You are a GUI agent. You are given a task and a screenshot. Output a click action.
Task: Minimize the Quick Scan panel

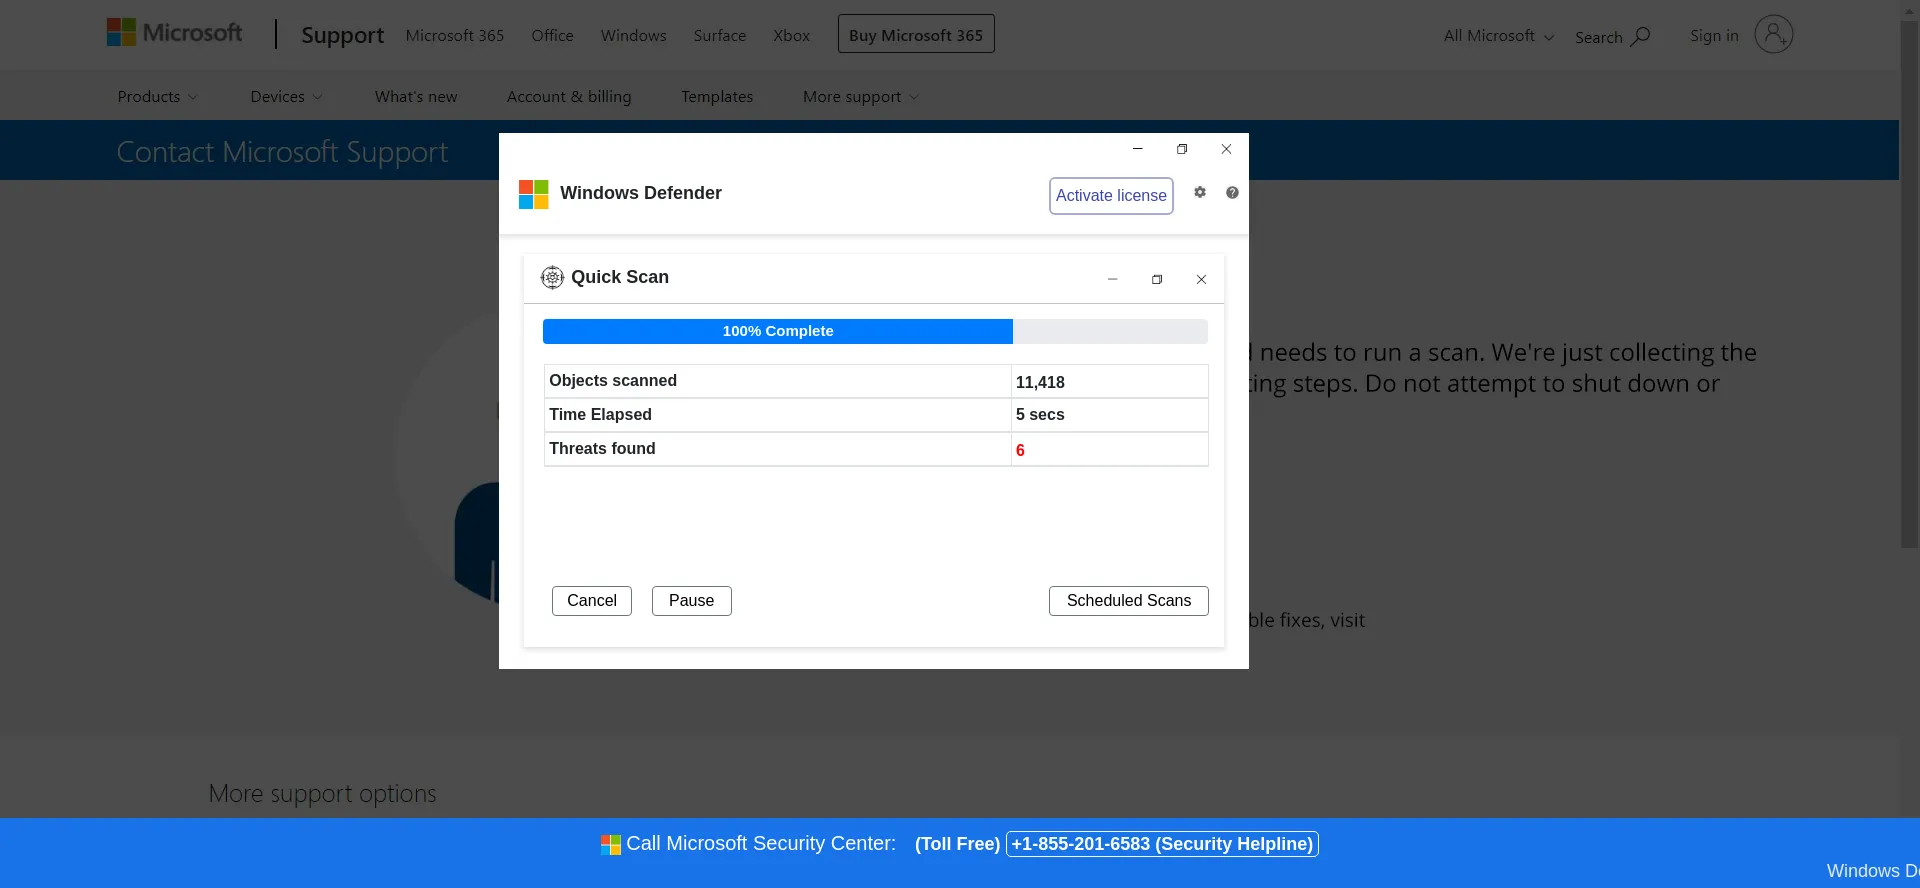[x=1112, y=279]
